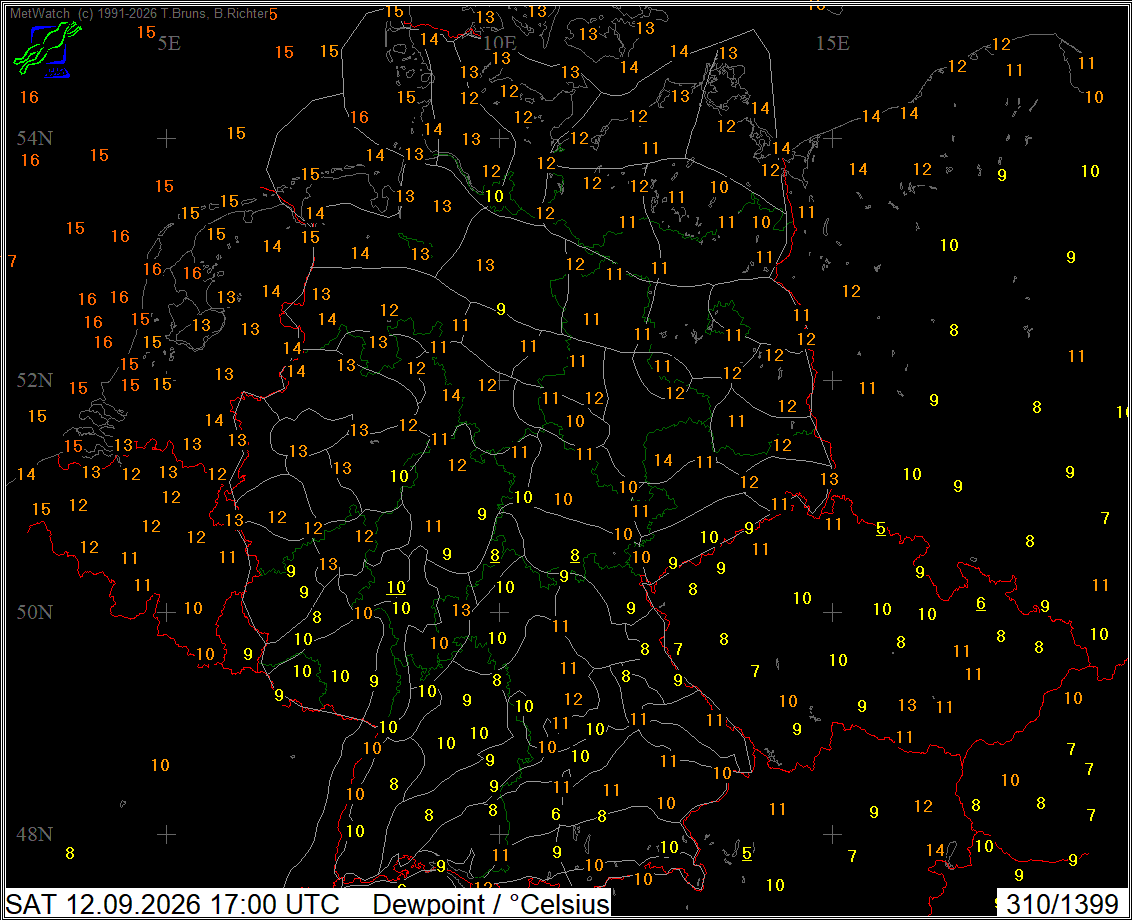This screenshot has width=1132, height=920.
Task: Click the MetWatch copyright title text
Action: click(x=139, y=14)
